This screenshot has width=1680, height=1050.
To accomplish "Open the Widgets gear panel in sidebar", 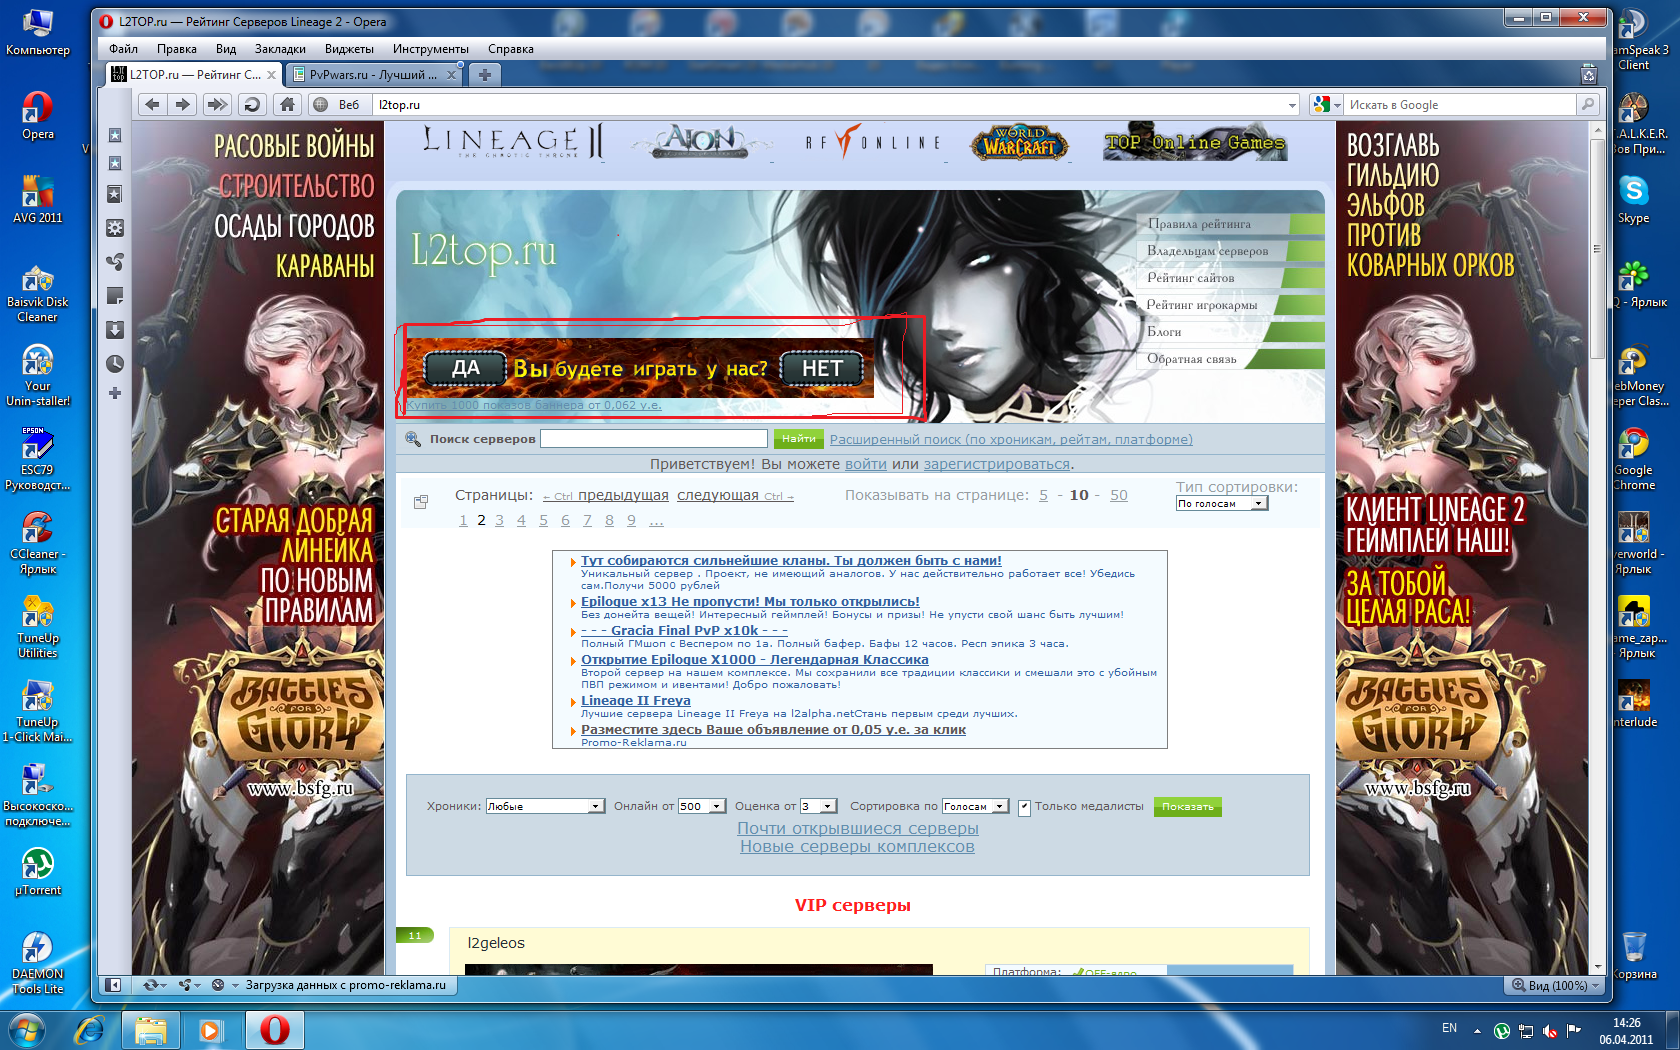I will click(115, 228).
